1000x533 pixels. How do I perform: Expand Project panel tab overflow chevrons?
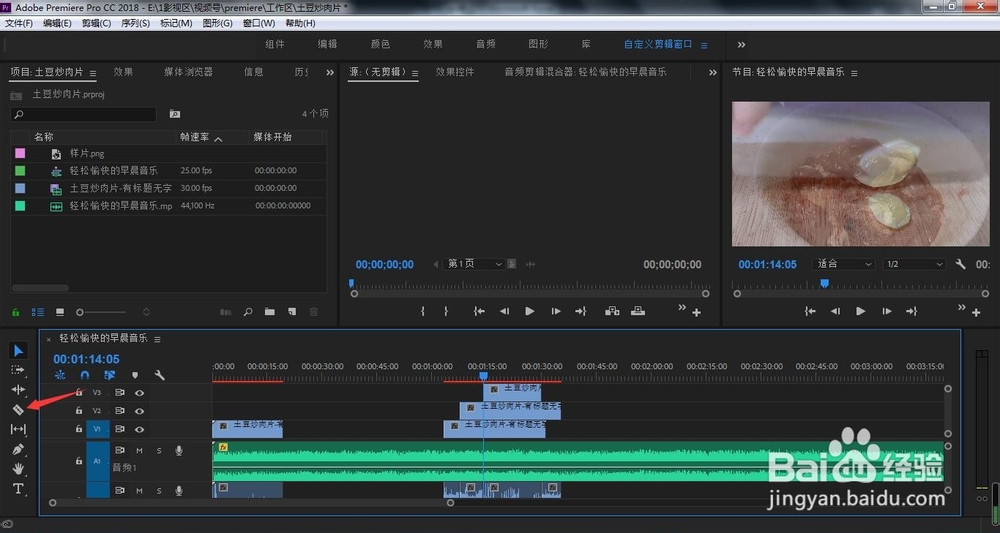pyautogui.click(x=330, y=73)
